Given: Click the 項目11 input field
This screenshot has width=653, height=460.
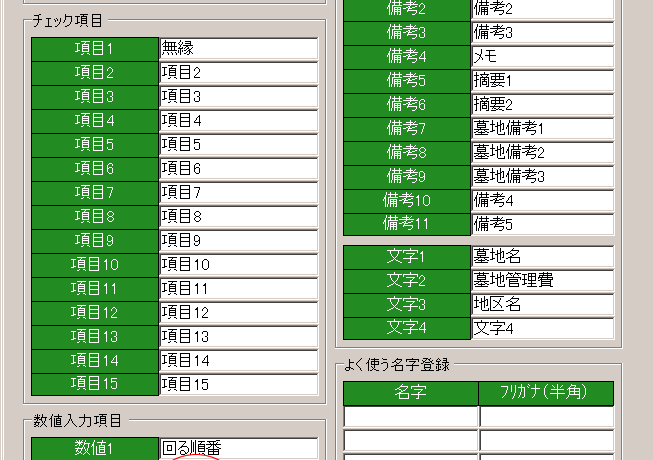Looking at the screenshot, I should (239, 288).
